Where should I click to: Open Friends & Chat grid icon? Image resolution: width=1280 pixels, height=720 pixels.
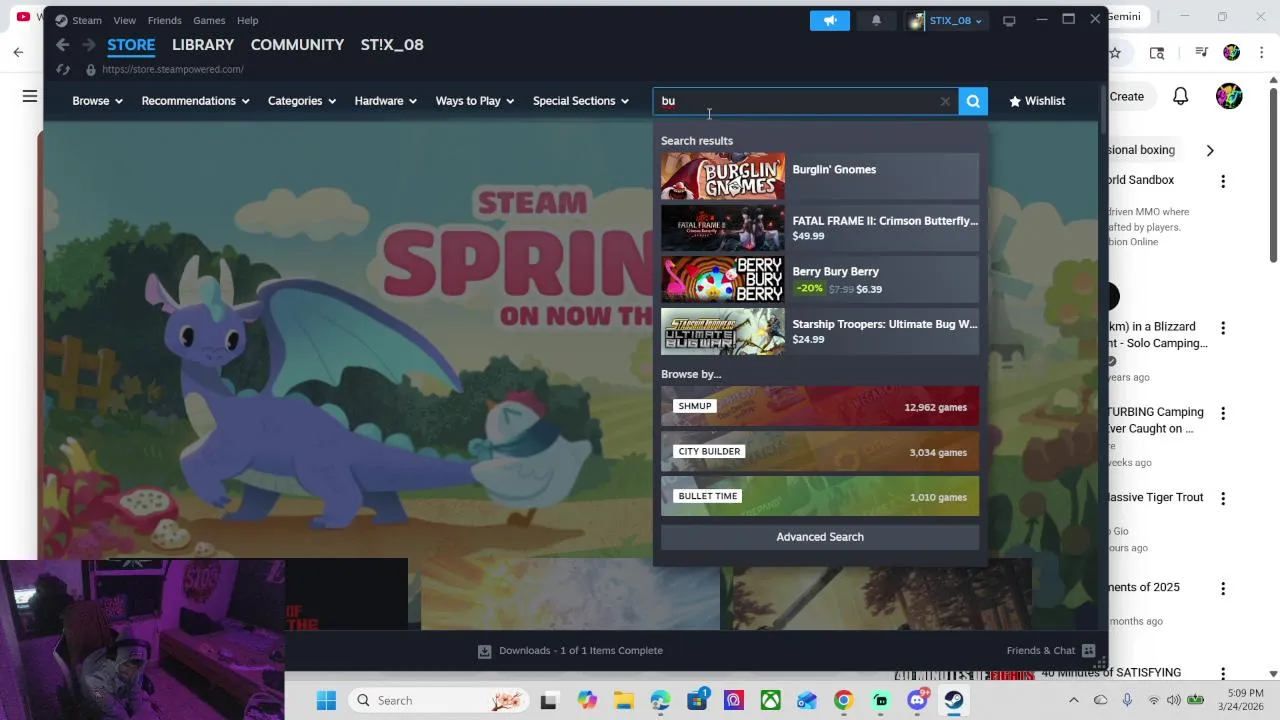tap(1089, 651)
